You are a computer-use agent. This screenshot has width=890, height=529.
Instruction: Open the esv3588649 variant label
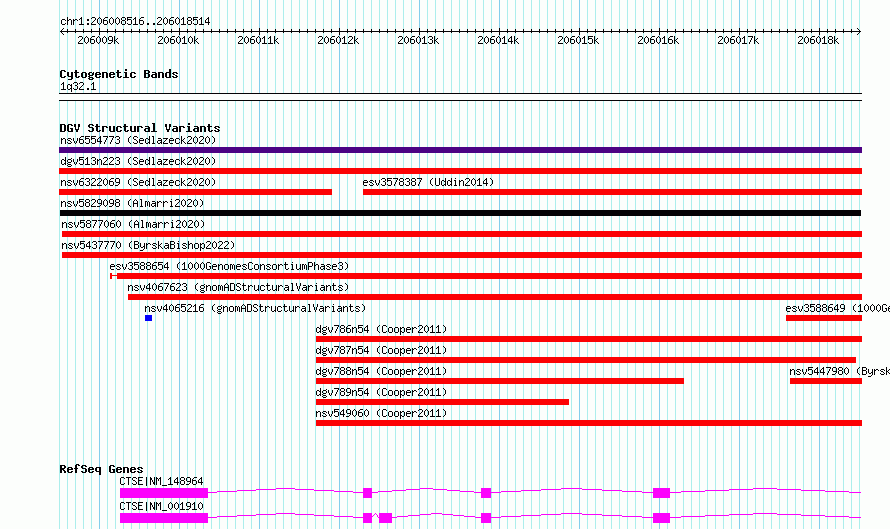837,308
